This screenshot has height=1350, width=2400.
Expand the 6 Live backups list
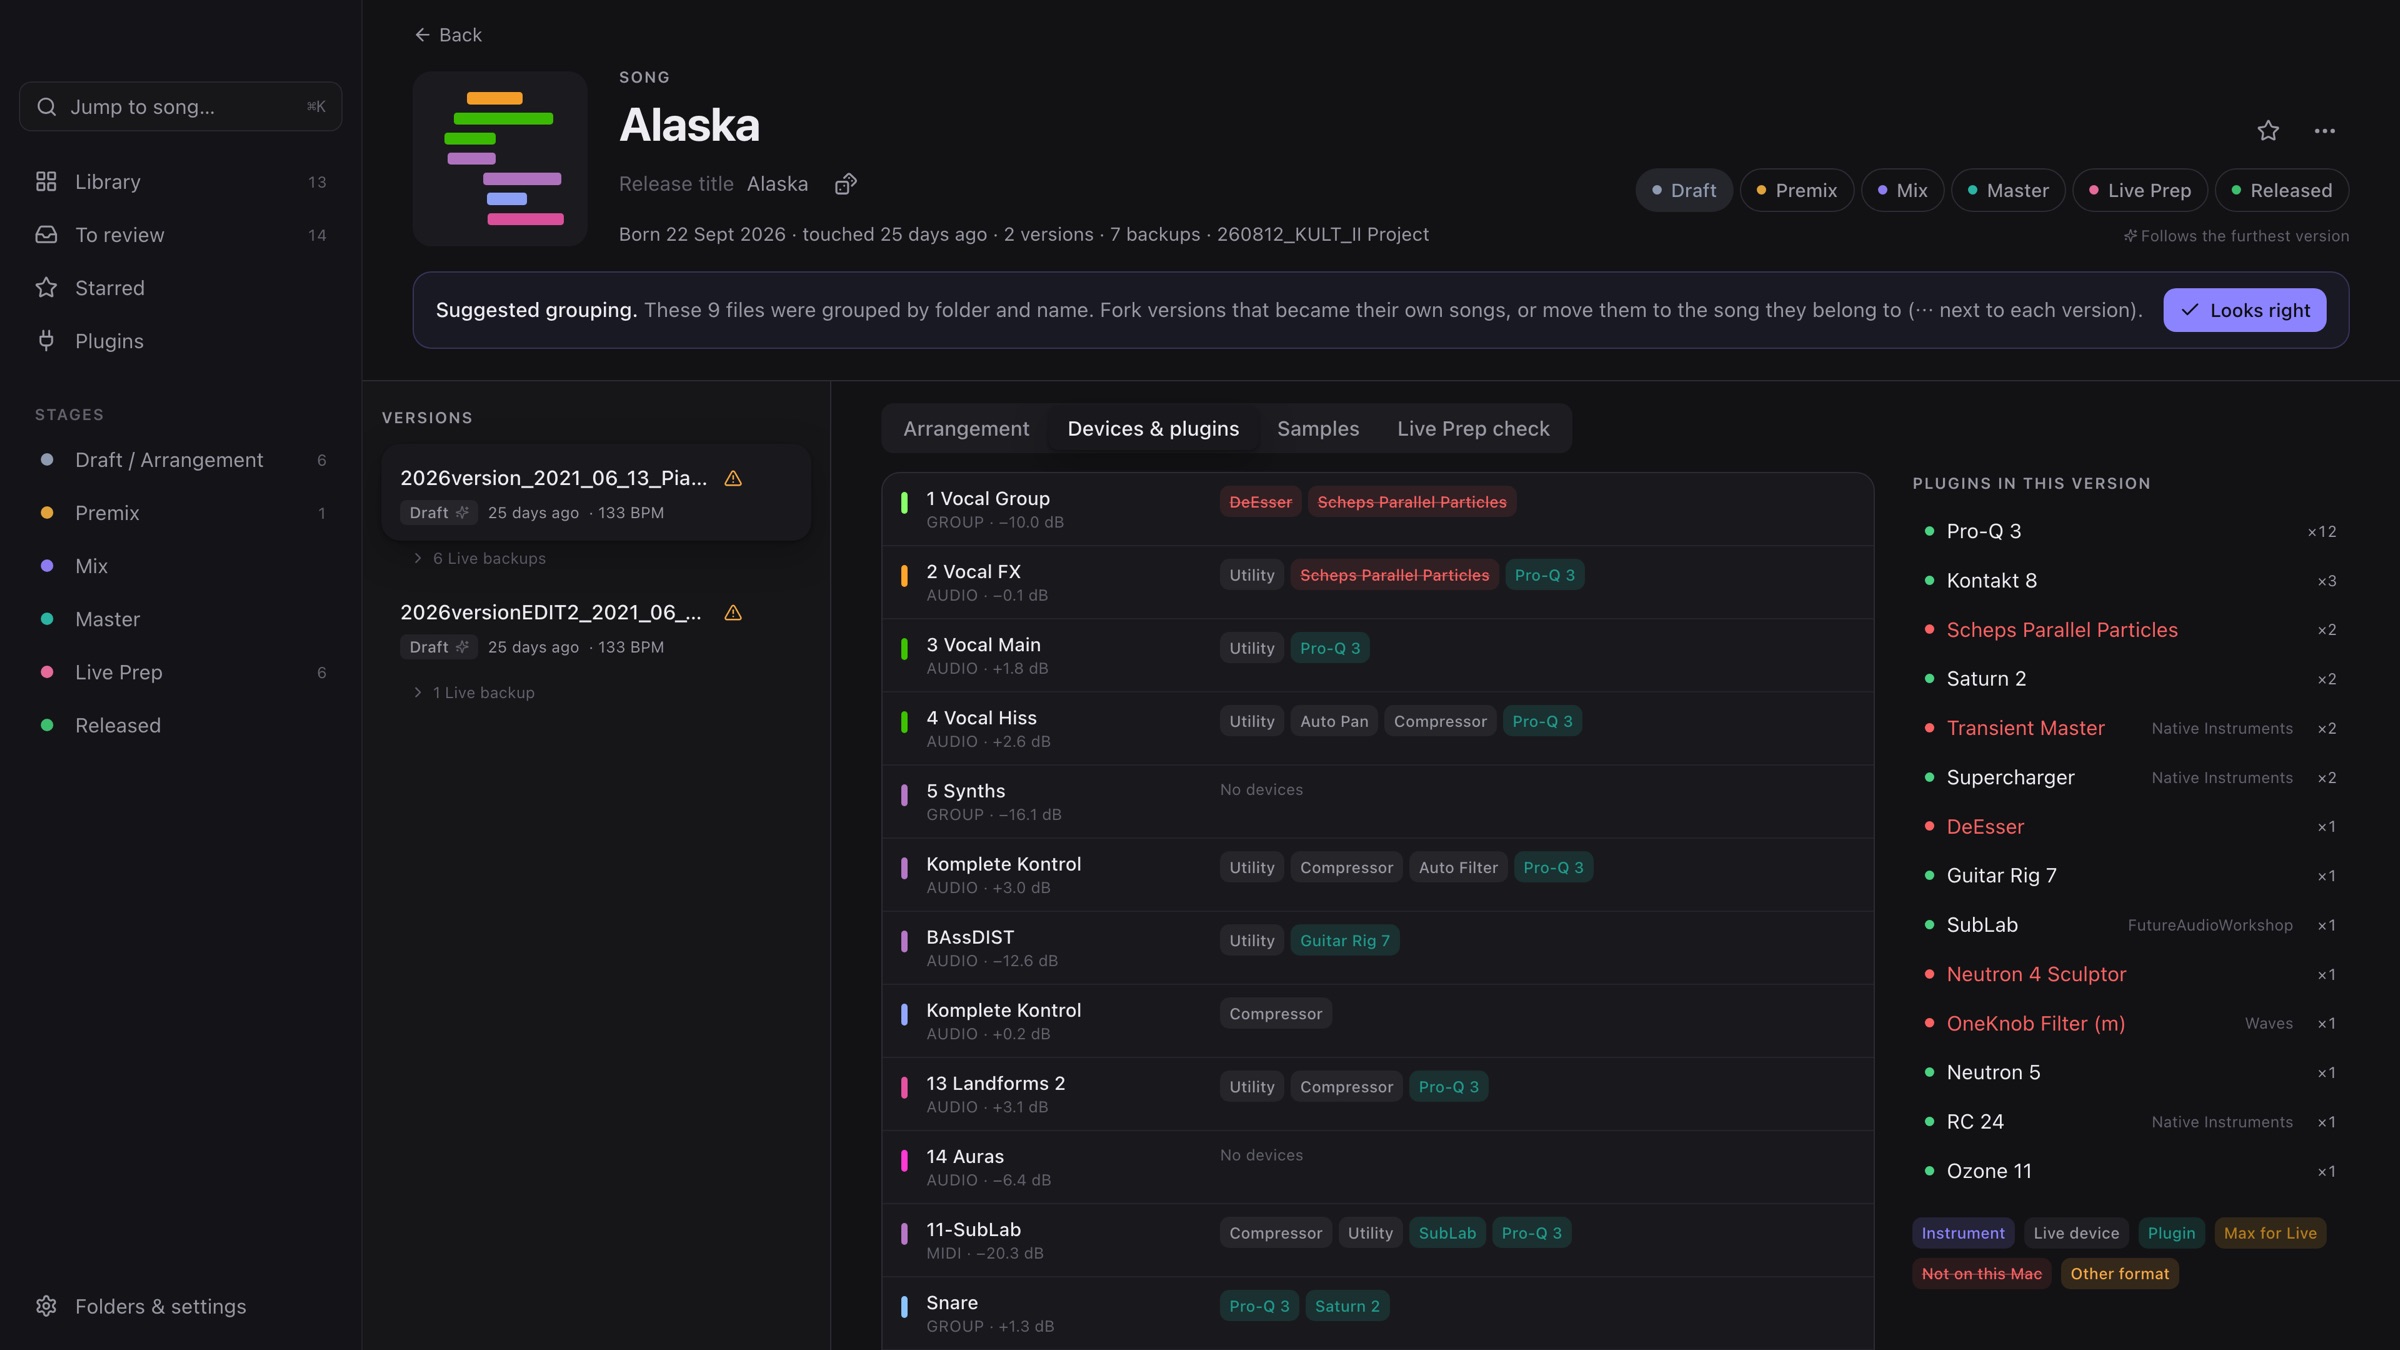(x=480, y=558)
